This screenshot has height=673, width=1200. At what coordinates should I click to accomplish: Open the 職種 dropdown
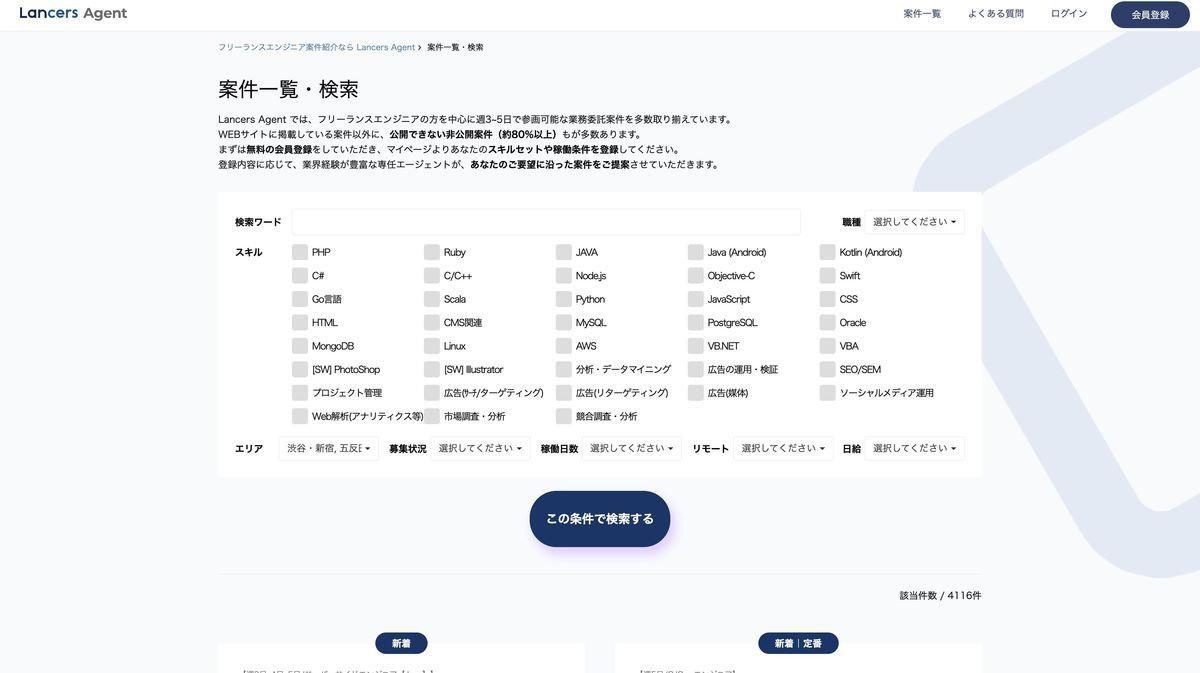click(x=915, y=222)
